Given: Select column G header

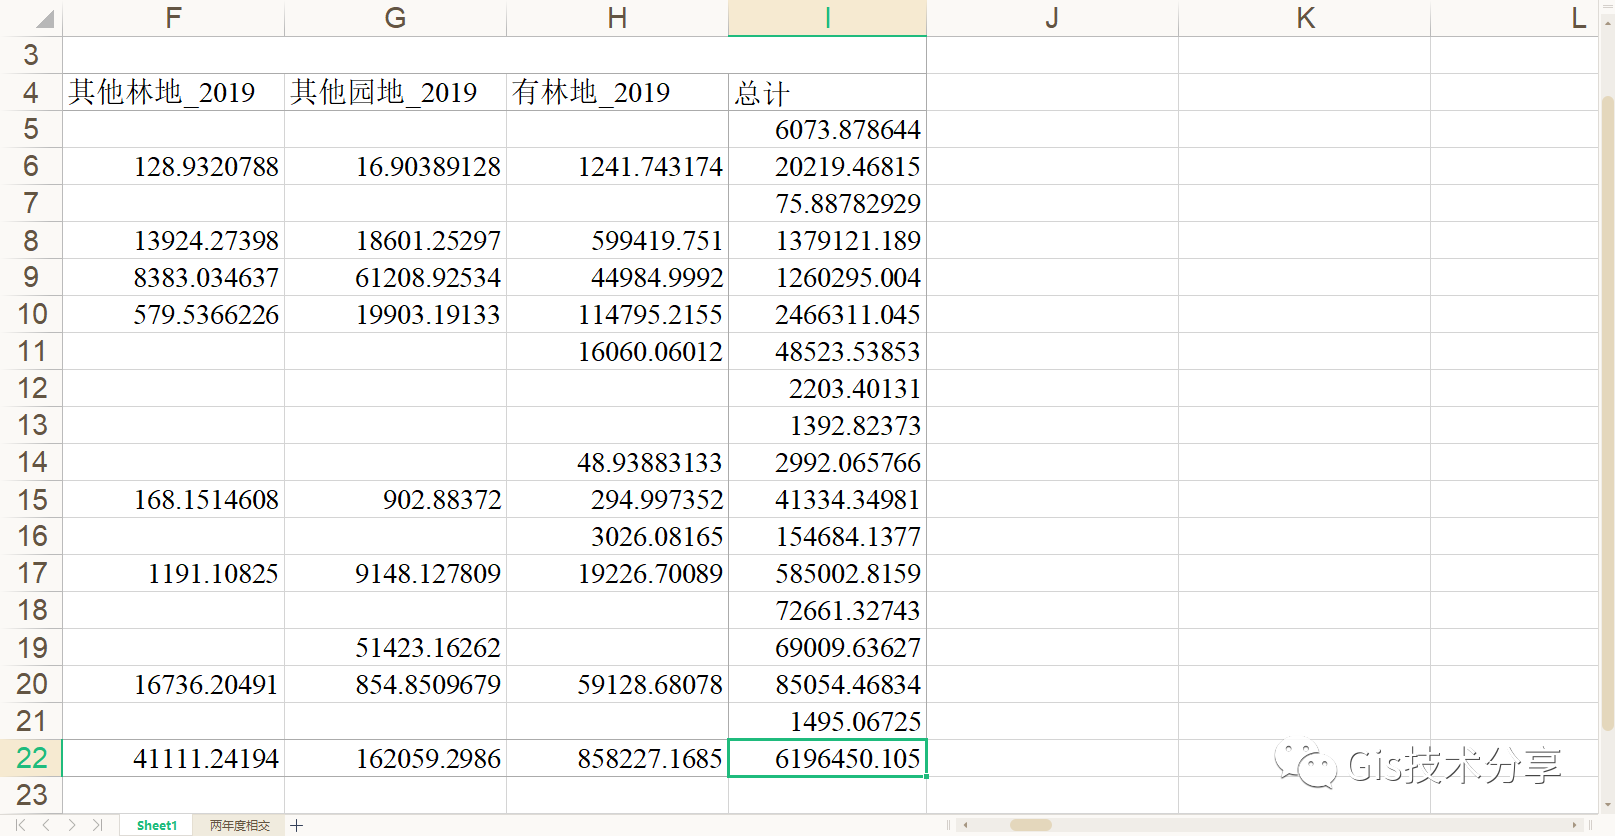Looking at the screenshot, I should (x=396, y=18).
